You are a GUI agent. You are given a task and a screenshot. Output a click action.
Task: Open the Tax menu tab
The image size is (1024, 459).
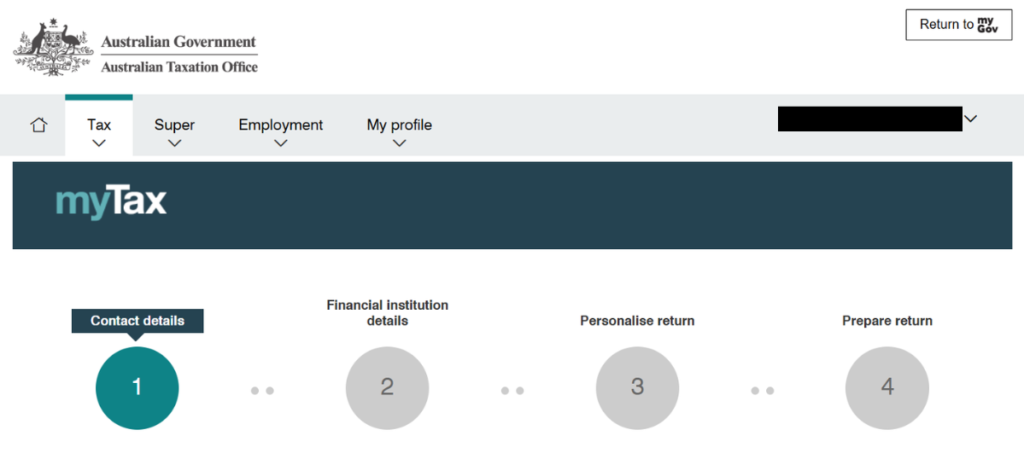pos(99,125)
